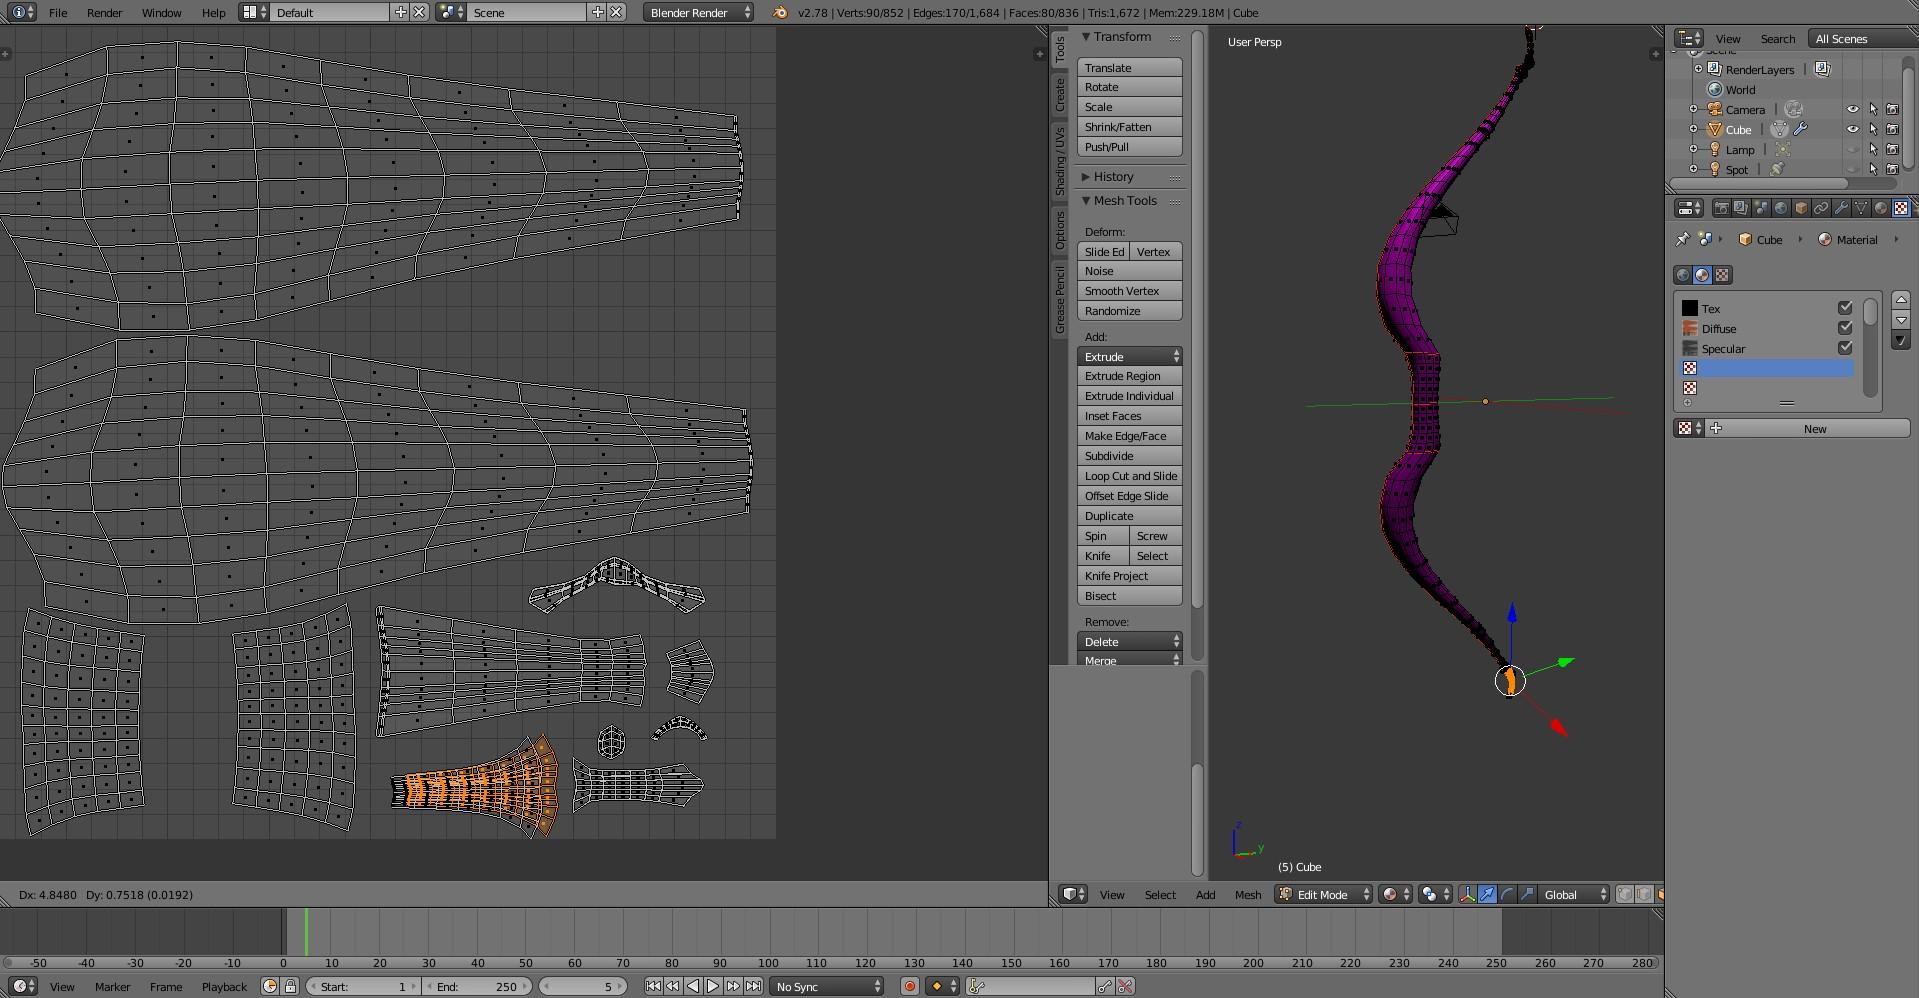
Task: Toggle 3D manipulator widget icon
Action: point(1467,894)
